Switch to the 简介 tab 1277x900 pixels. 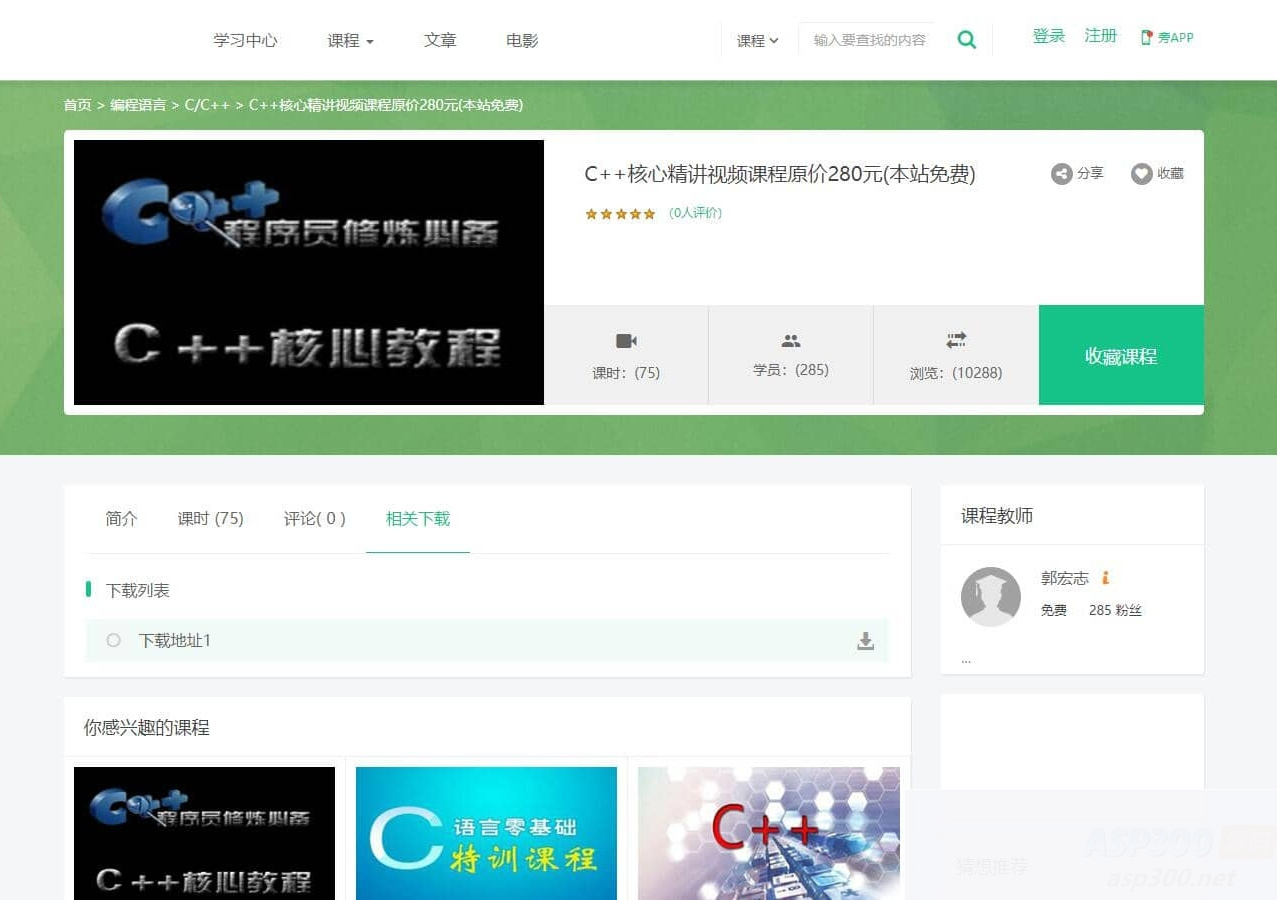(120, 519)
